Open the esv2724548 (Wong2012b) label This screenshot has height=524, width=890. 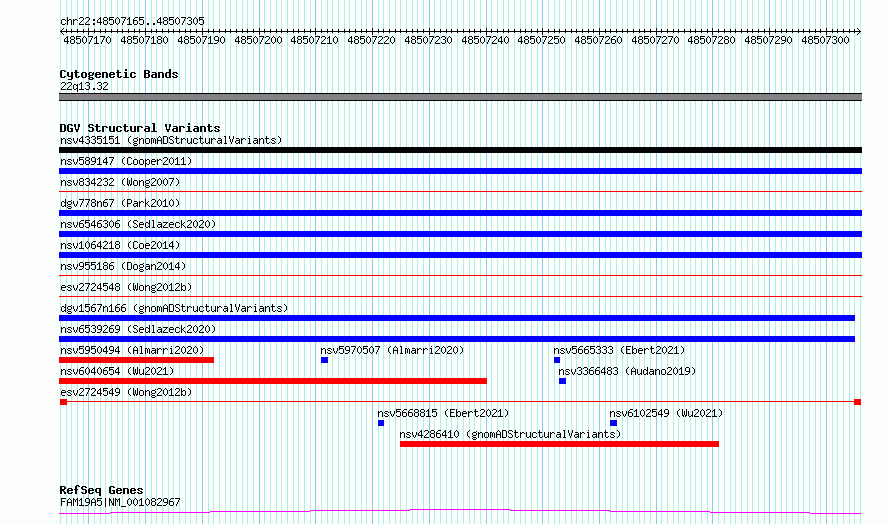pos(126,287)
